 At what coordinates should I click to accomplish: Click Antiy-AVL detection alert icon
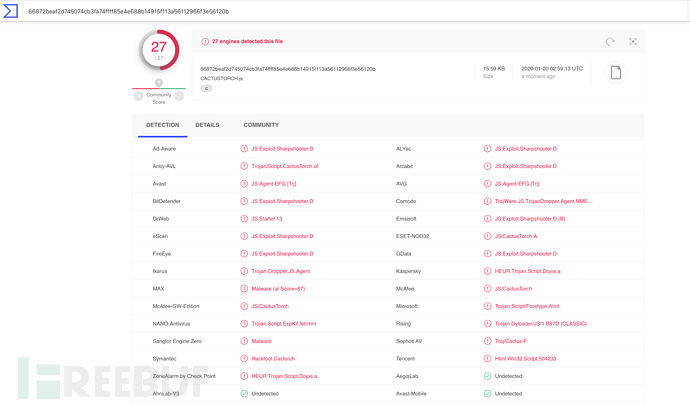click(x=244, y=166)
